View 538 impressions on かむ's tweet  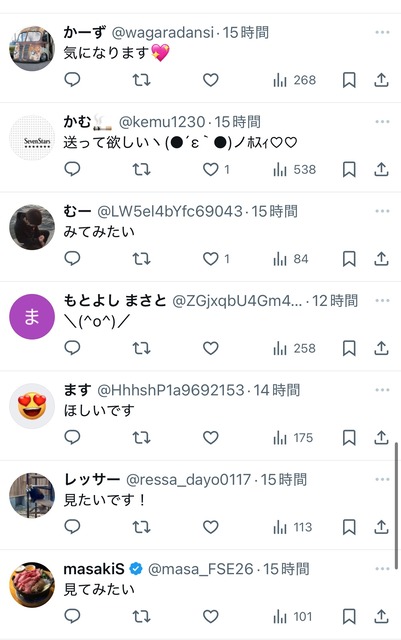pyautogui.click(x=294, y=169)
